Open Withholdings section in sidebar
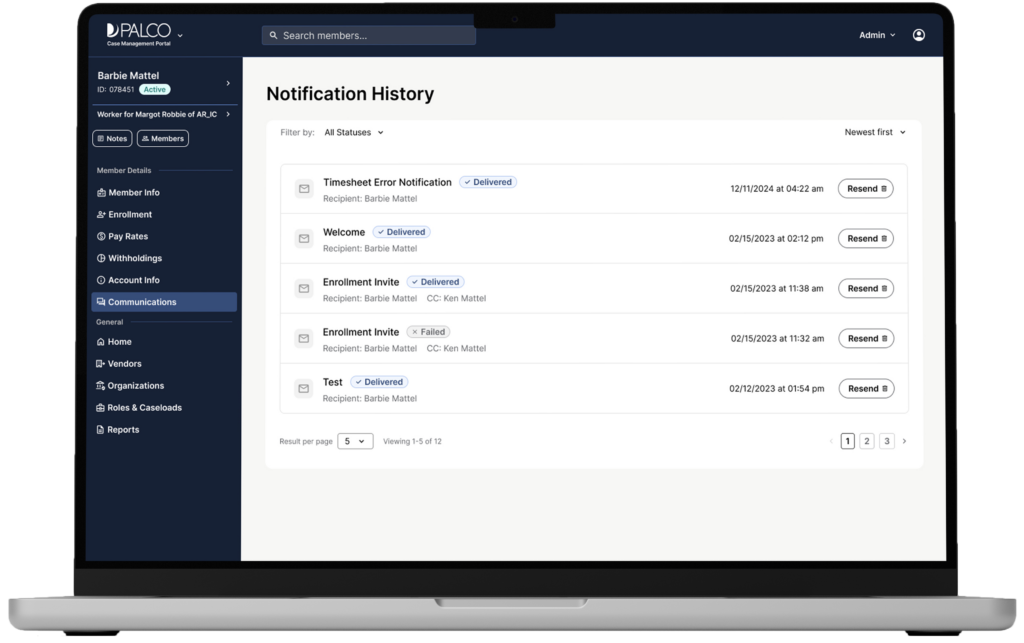1024x643 pixels. 135,258
